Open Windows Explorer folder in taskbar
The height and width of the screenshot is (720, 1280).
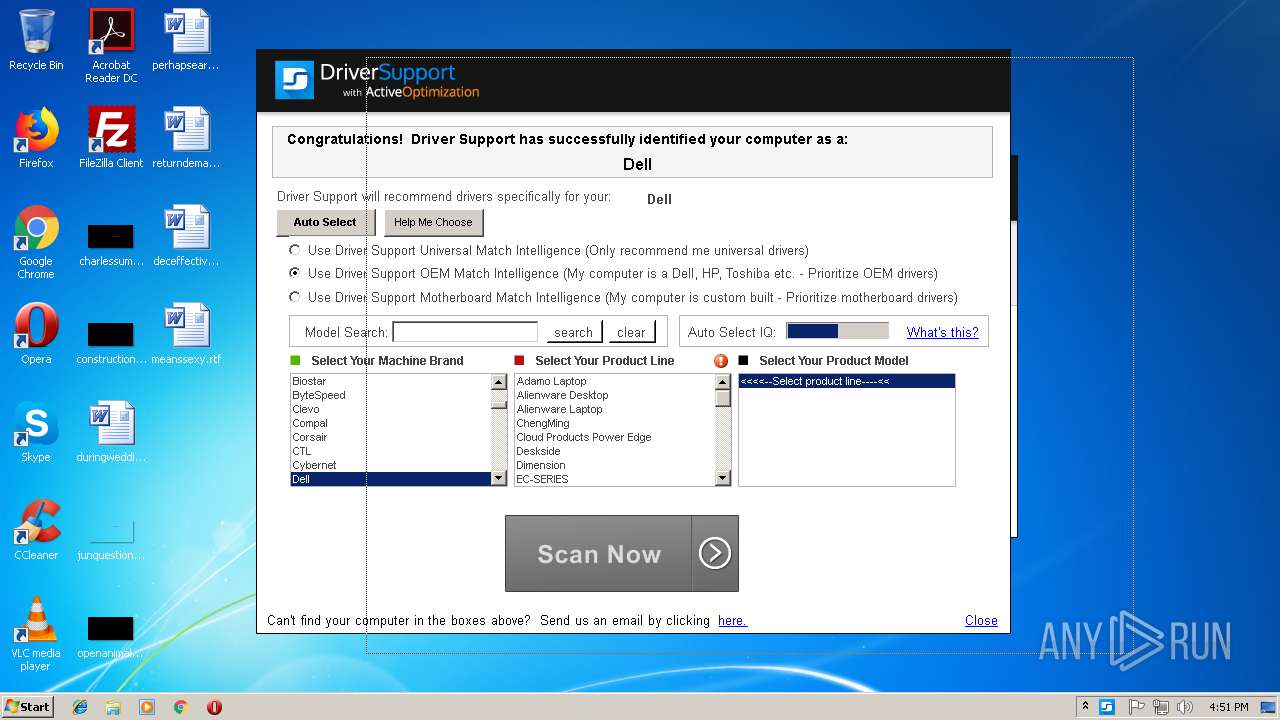click(x=113, y=707)
